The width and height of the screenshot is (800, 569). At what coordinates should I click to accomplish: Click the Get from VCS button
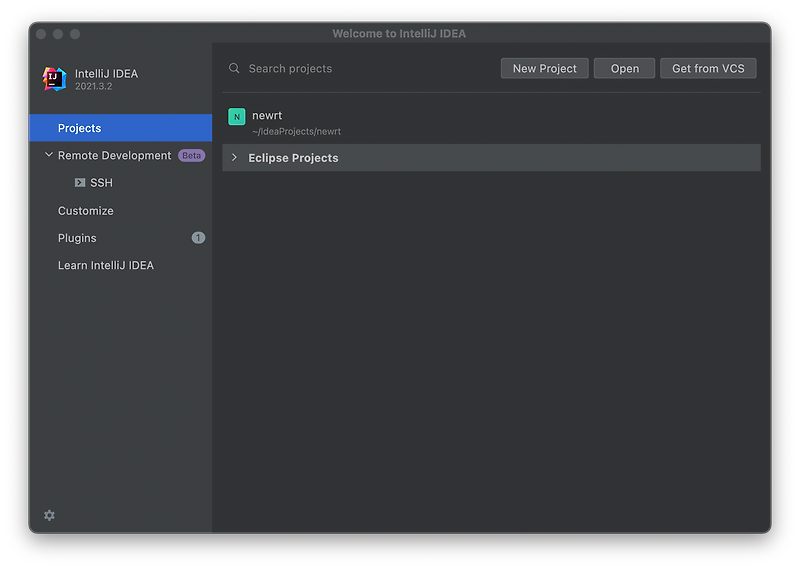click(x=708, y=68)
